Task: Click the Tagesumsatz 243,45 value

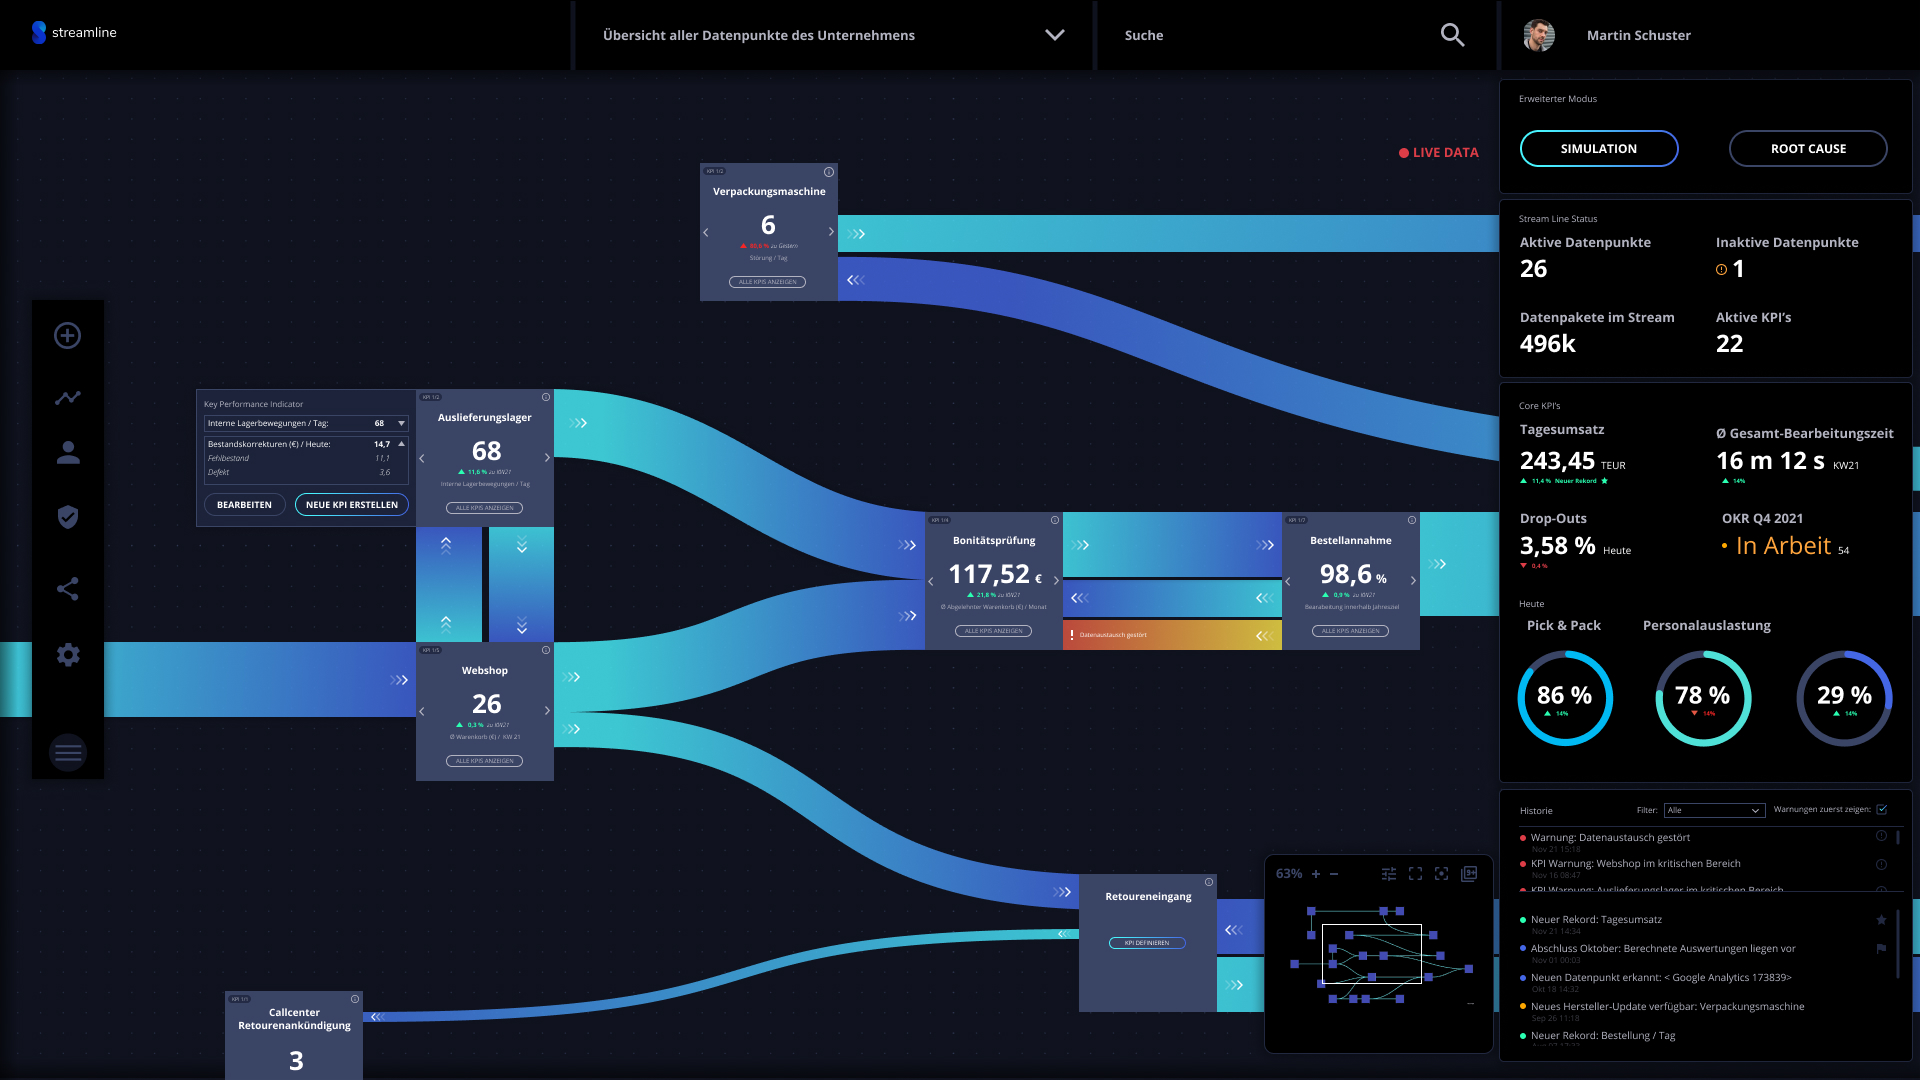Action: coord(1557,461)
